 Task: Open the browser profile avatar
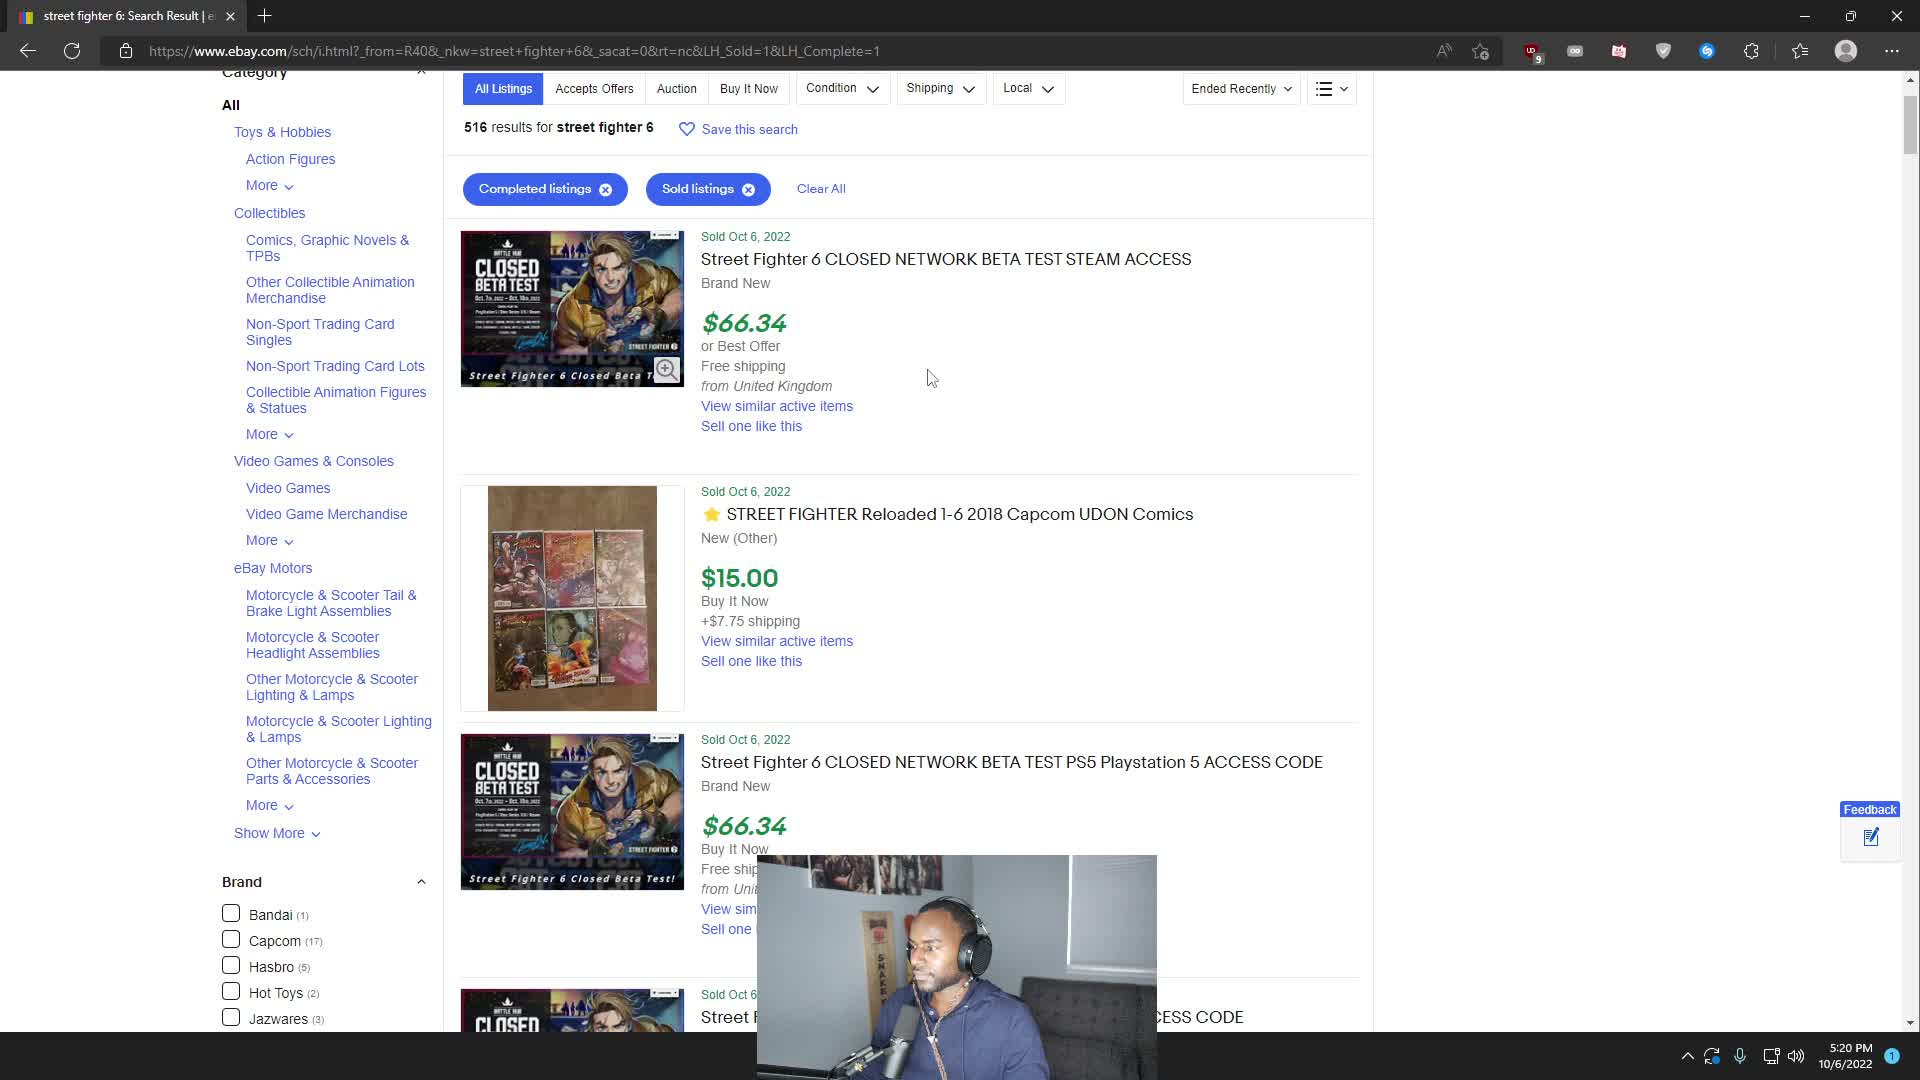[1846, 51]
